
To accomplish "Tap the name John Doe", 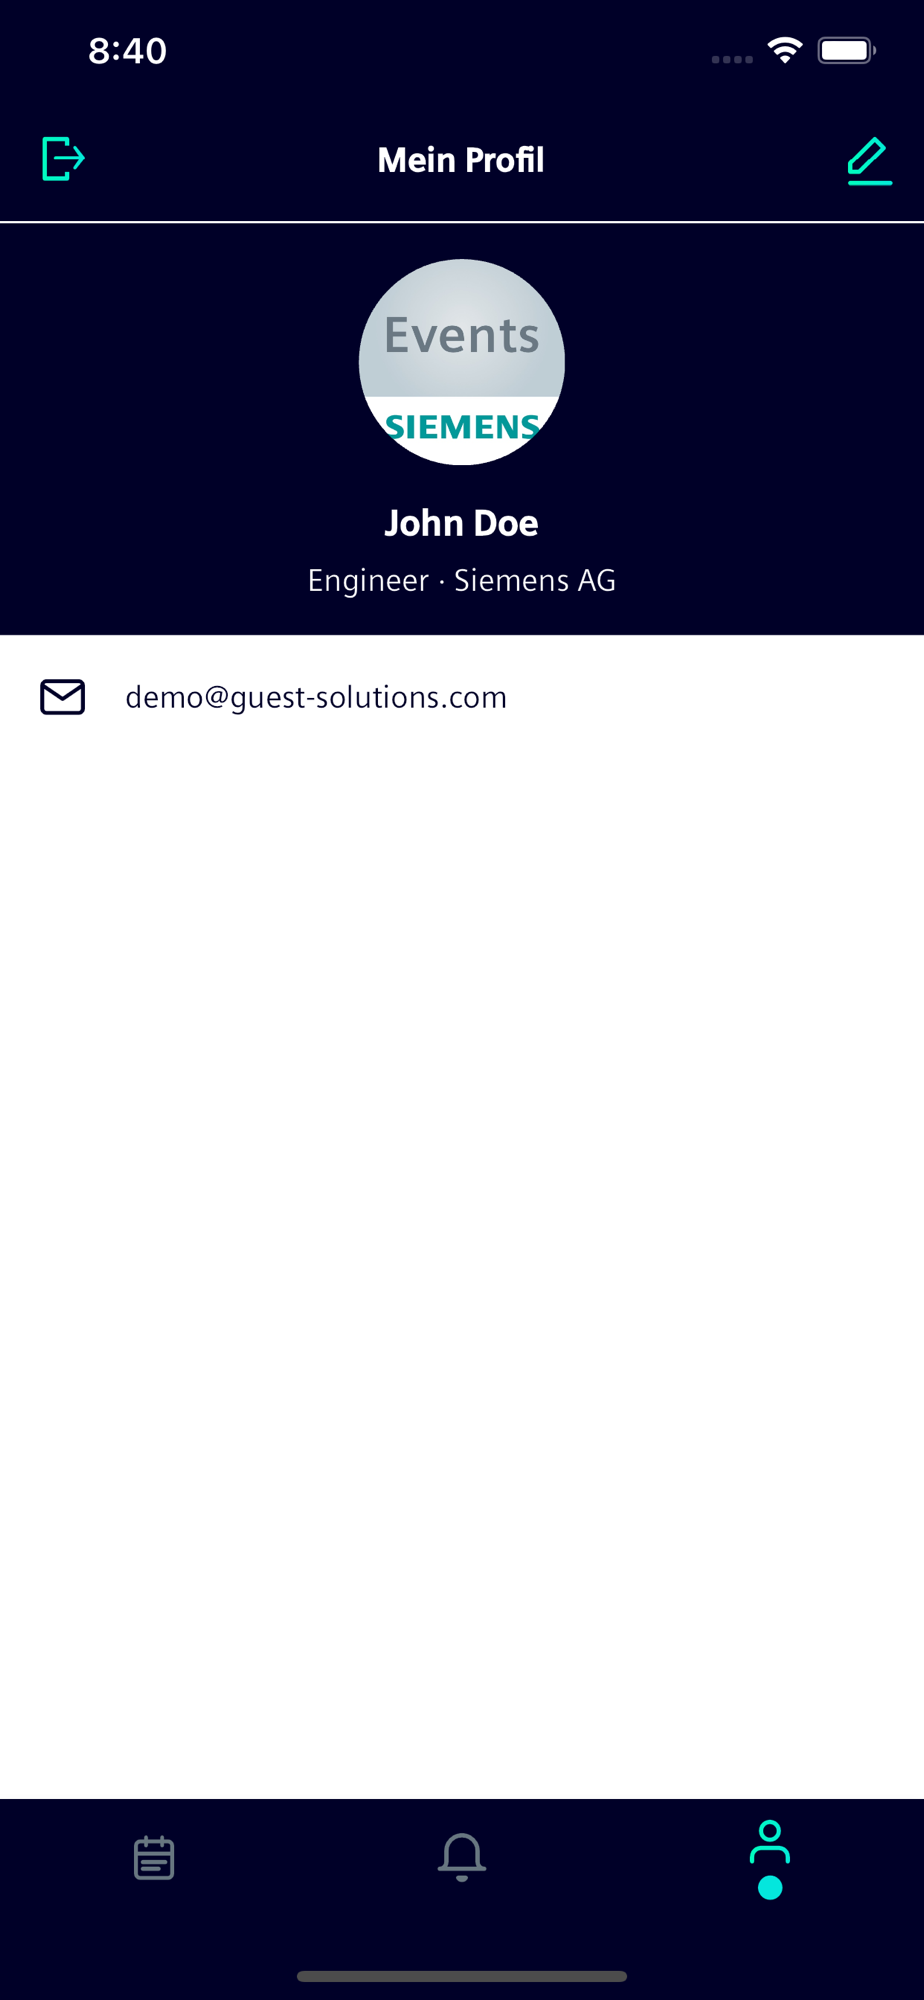I will (462, 523).
